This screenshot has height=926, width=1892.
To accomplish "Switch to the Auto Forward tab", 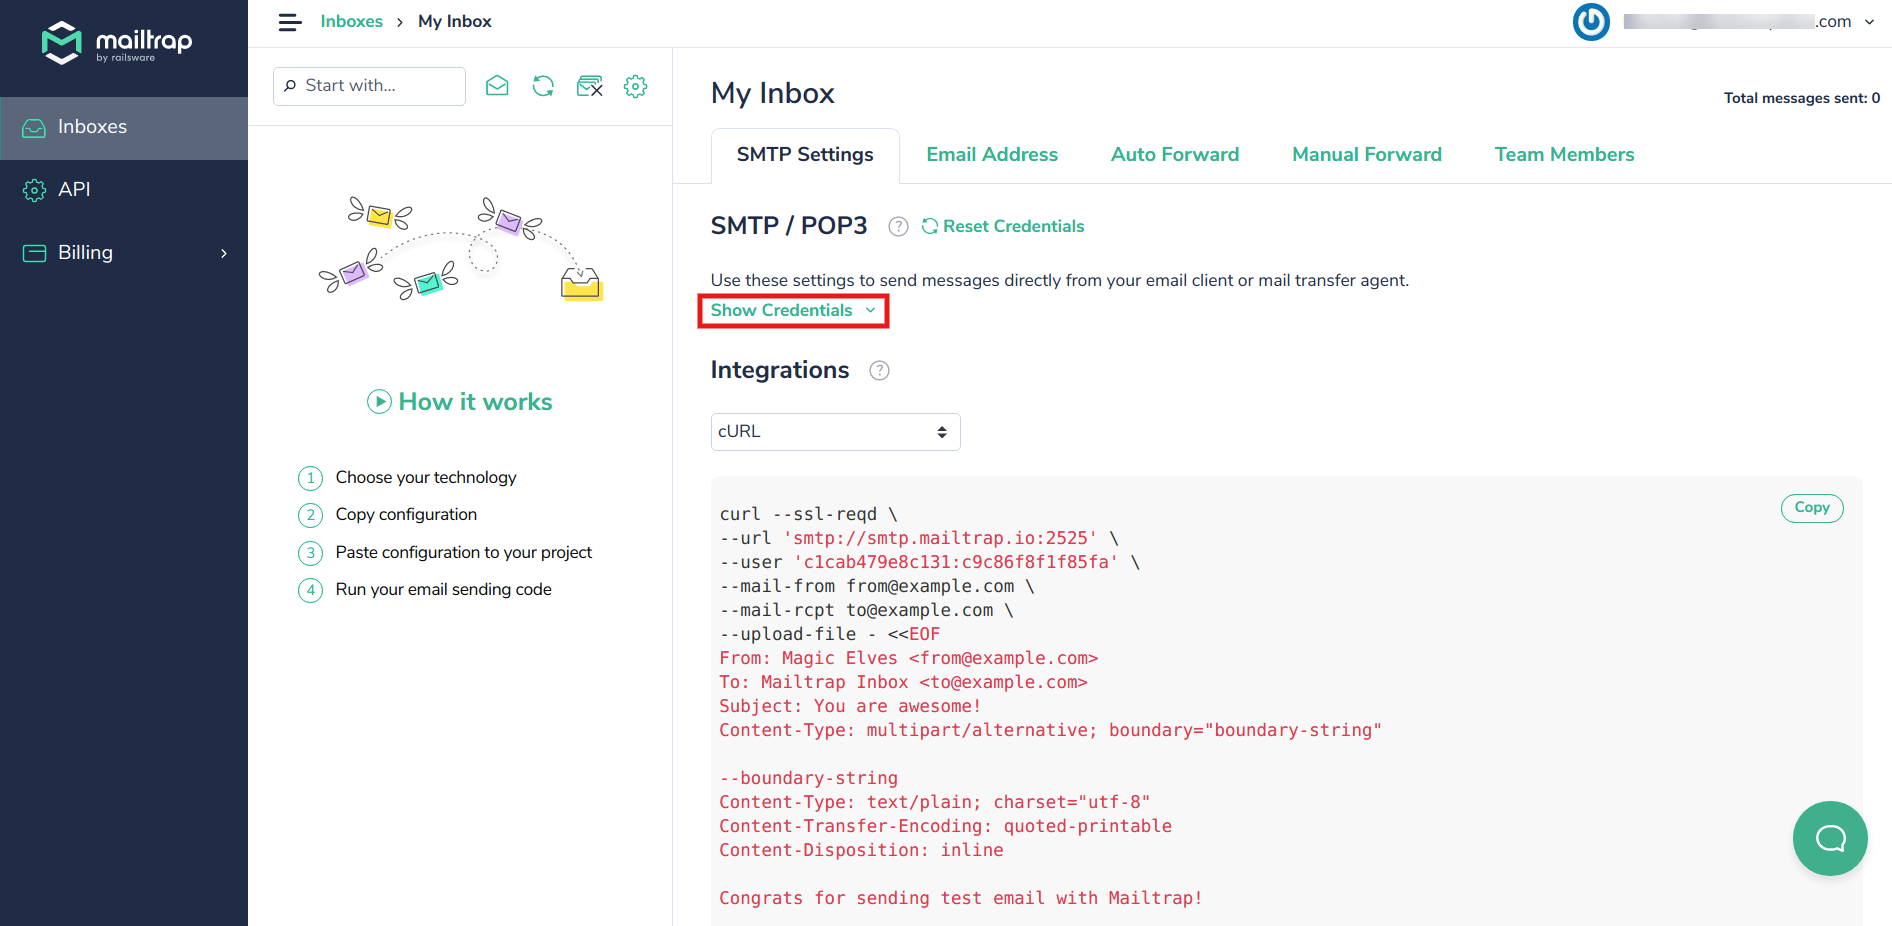I will 1175,155.
